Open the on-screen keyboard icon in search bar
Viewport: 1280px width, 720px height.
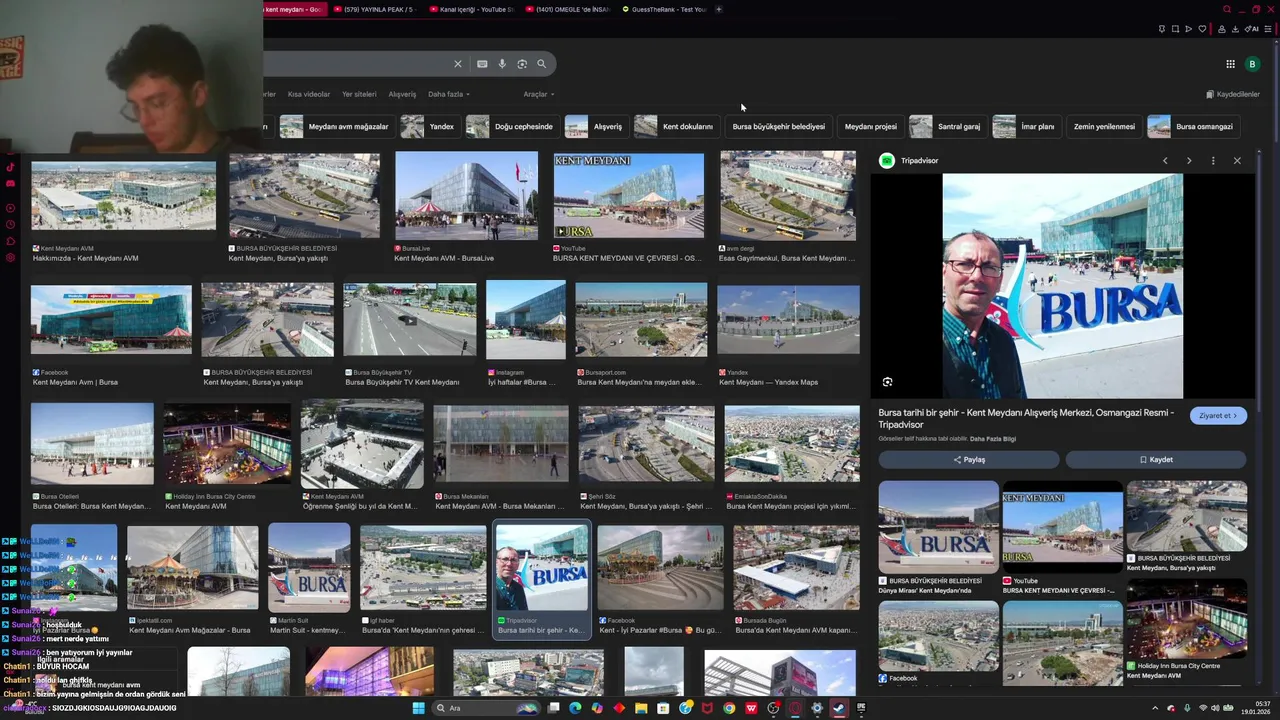[x=482, y=64]
